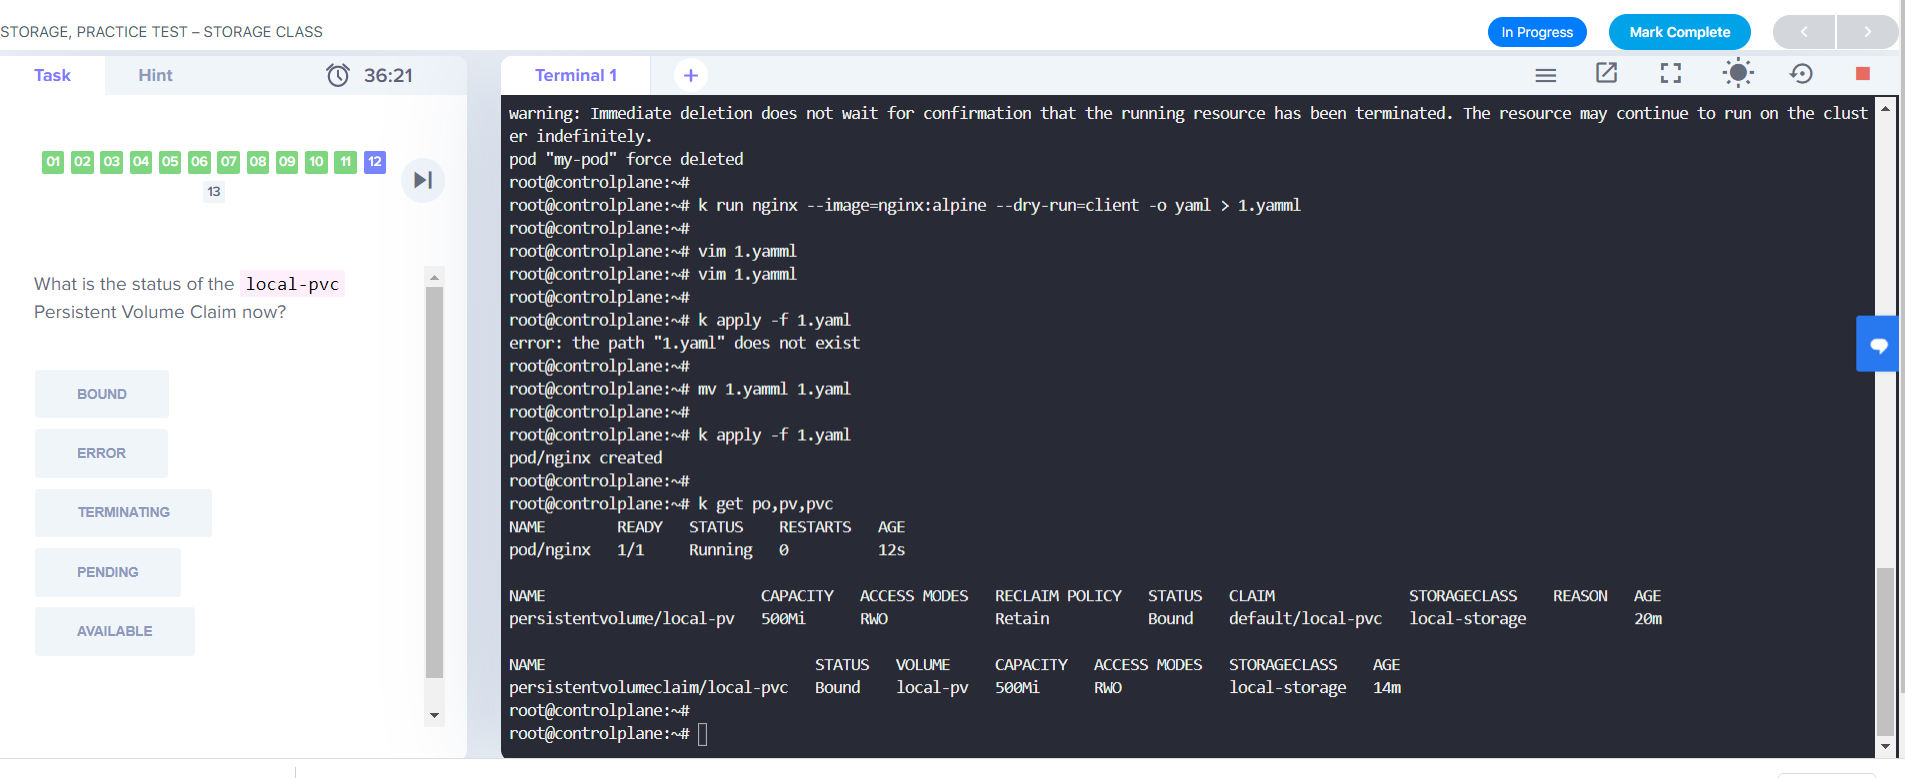Viewport: 1905px width, 778px height.
Task: Jump to question 11
Action: (x=346, y=161)
